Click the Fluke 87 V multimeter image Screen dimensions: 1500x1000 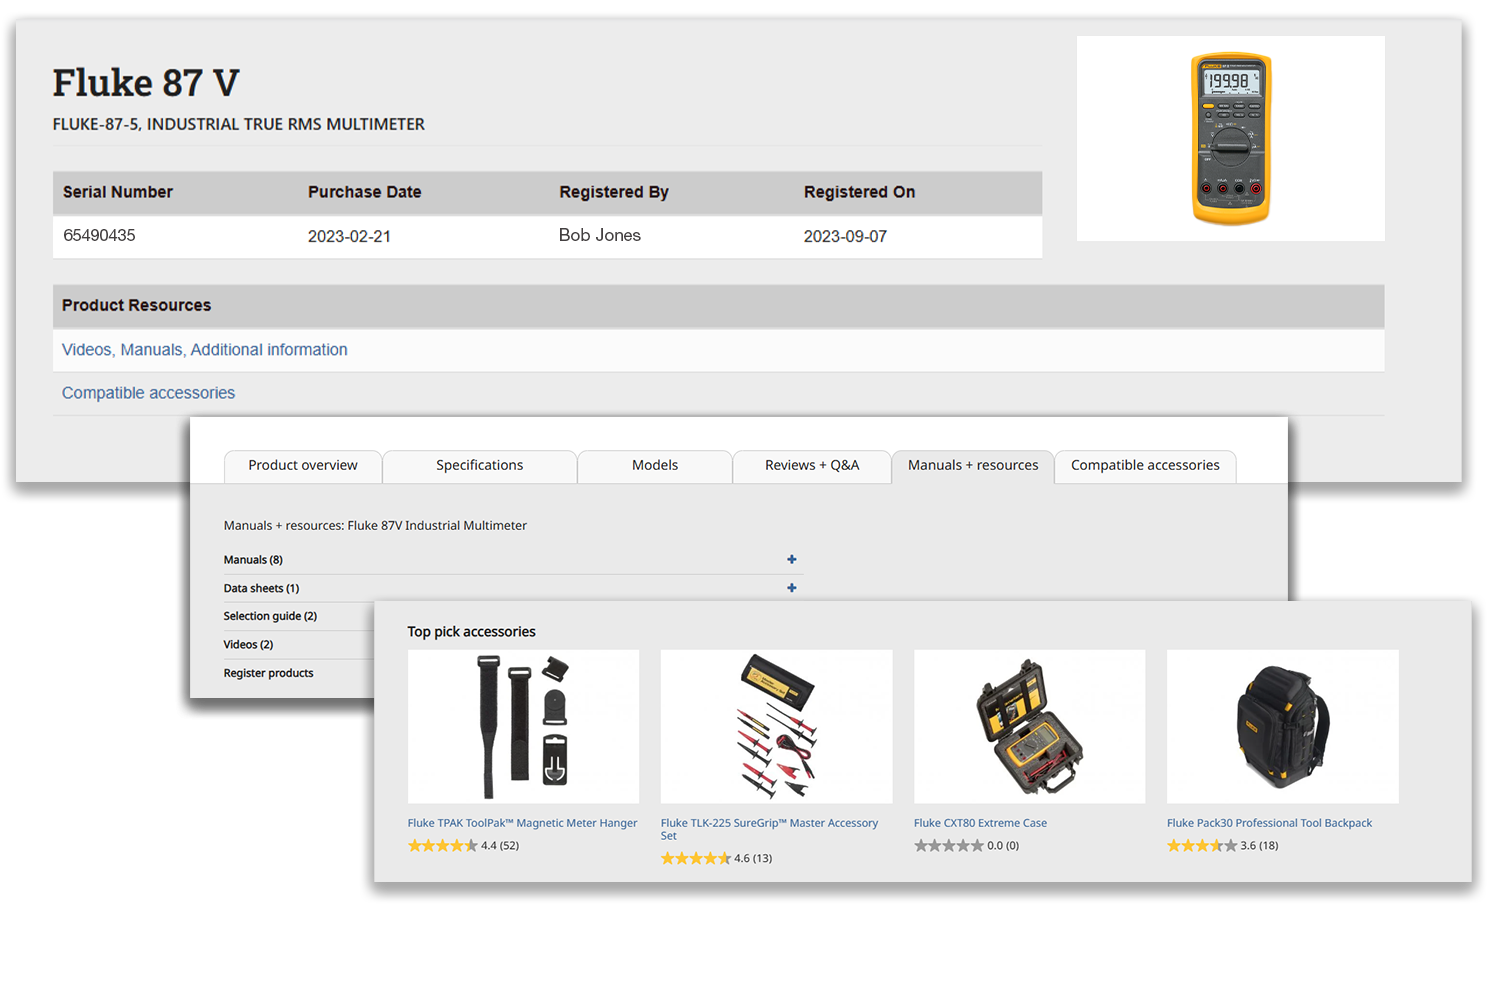[1230, 139]
